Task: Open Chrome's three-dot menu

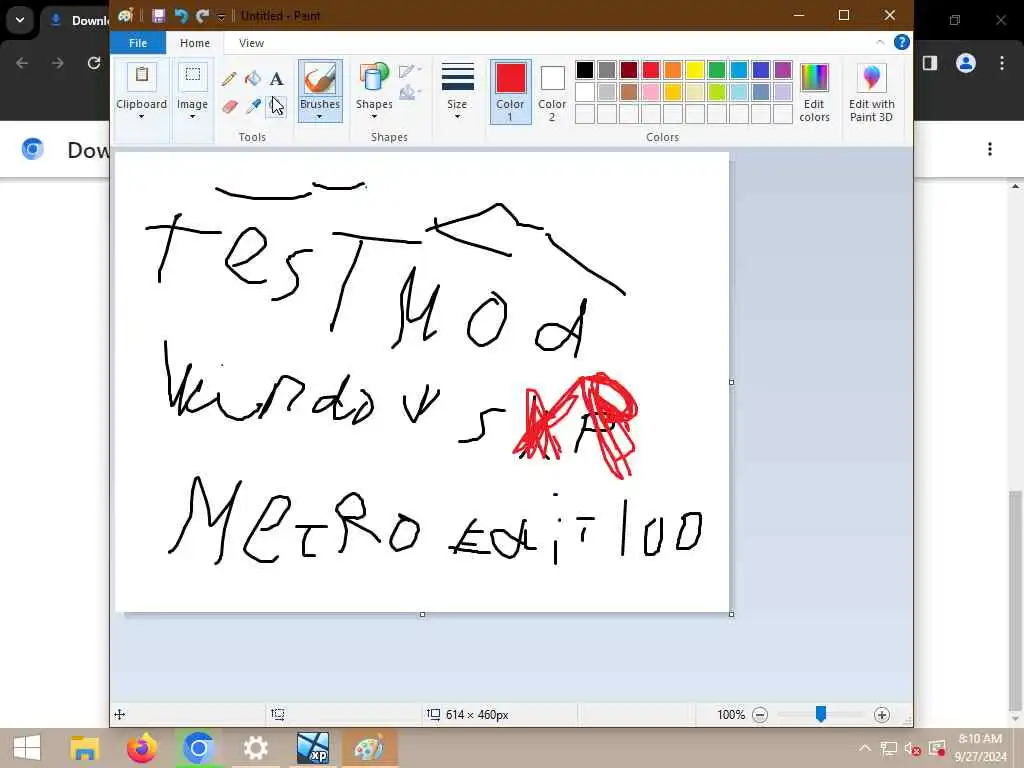Action: 1002,63
